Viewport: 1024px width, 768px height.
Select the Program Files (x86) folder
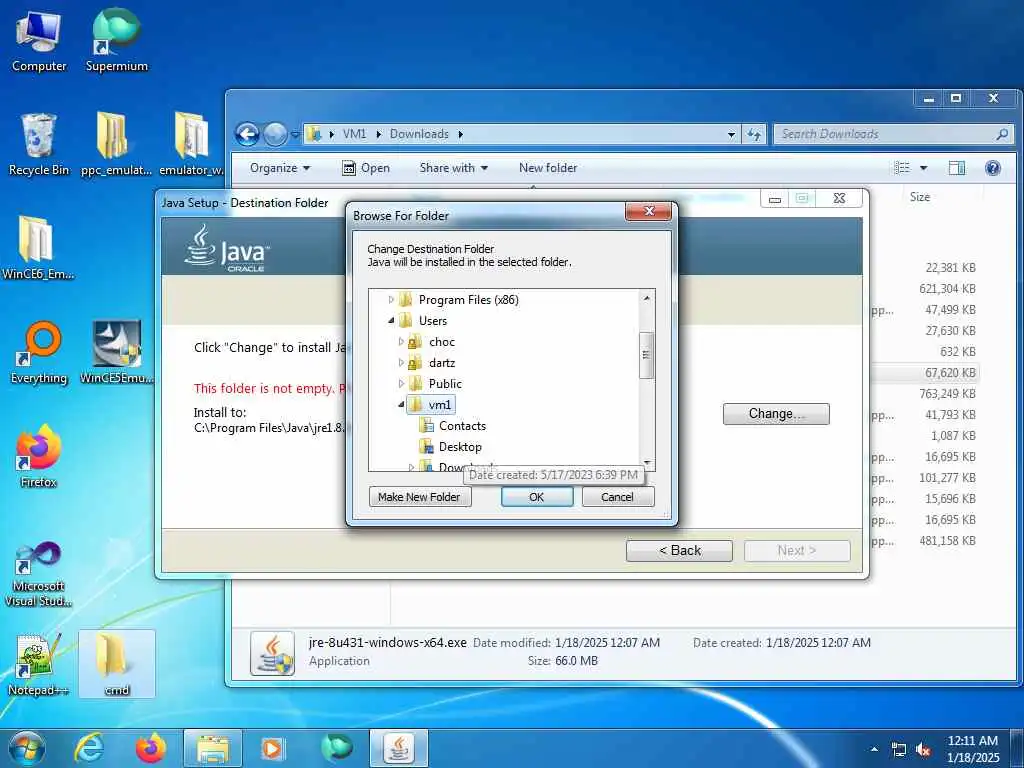click(468, 300)
